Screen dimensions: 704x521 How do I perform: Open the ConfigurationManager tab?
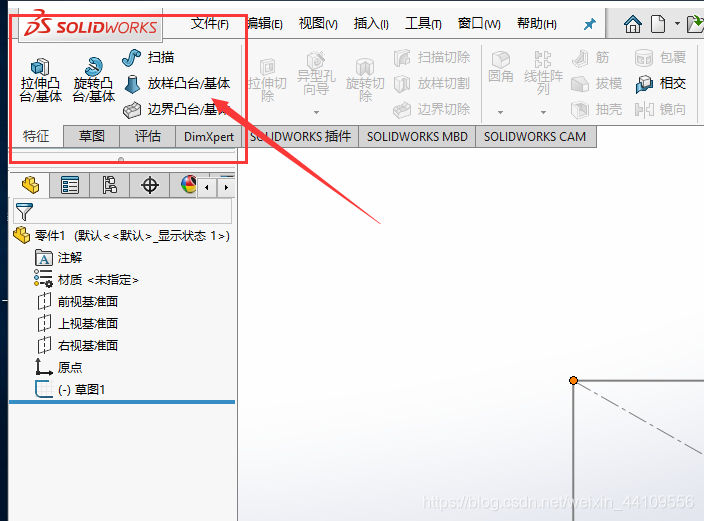[x=110, y=185]
